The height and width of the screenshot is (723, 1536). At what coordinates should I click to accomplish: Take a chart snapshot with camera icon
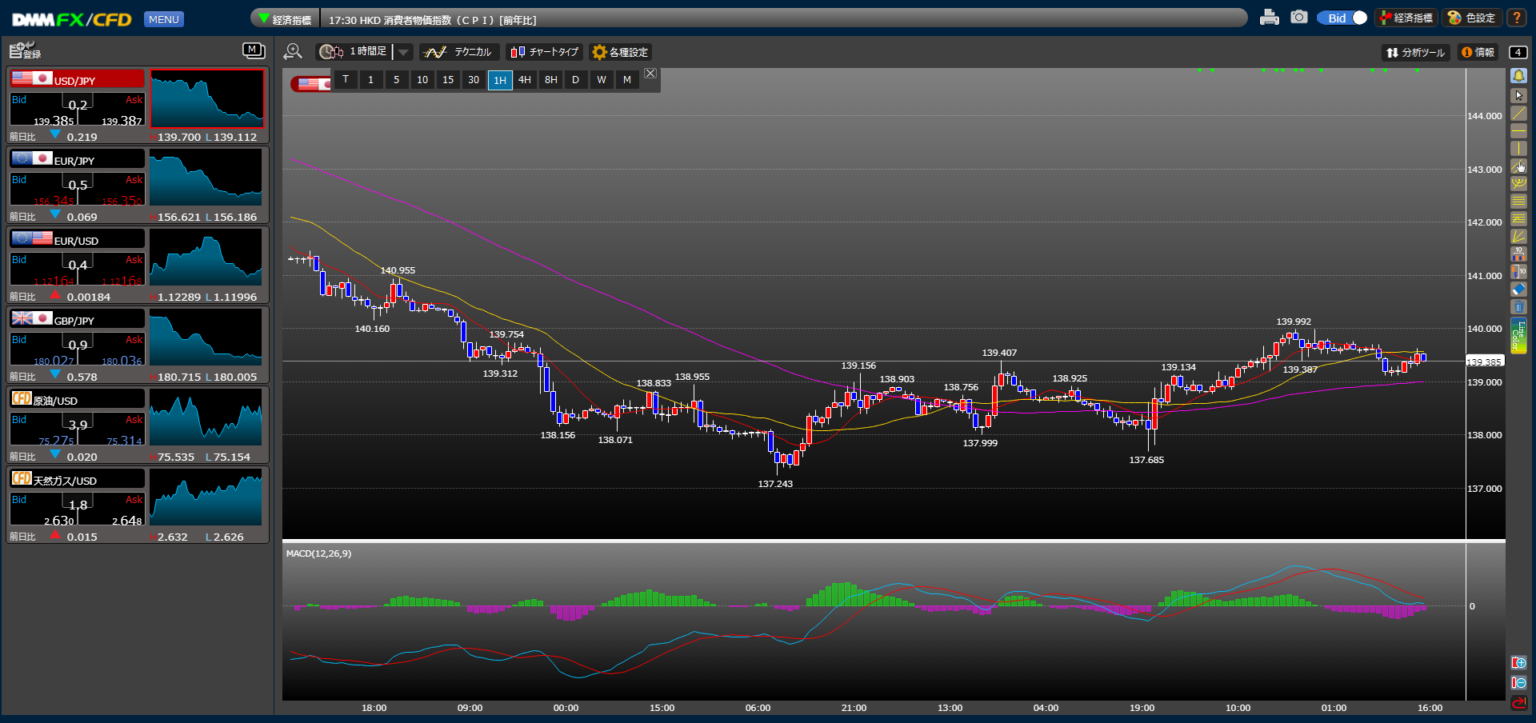(x=1299, y=17)
